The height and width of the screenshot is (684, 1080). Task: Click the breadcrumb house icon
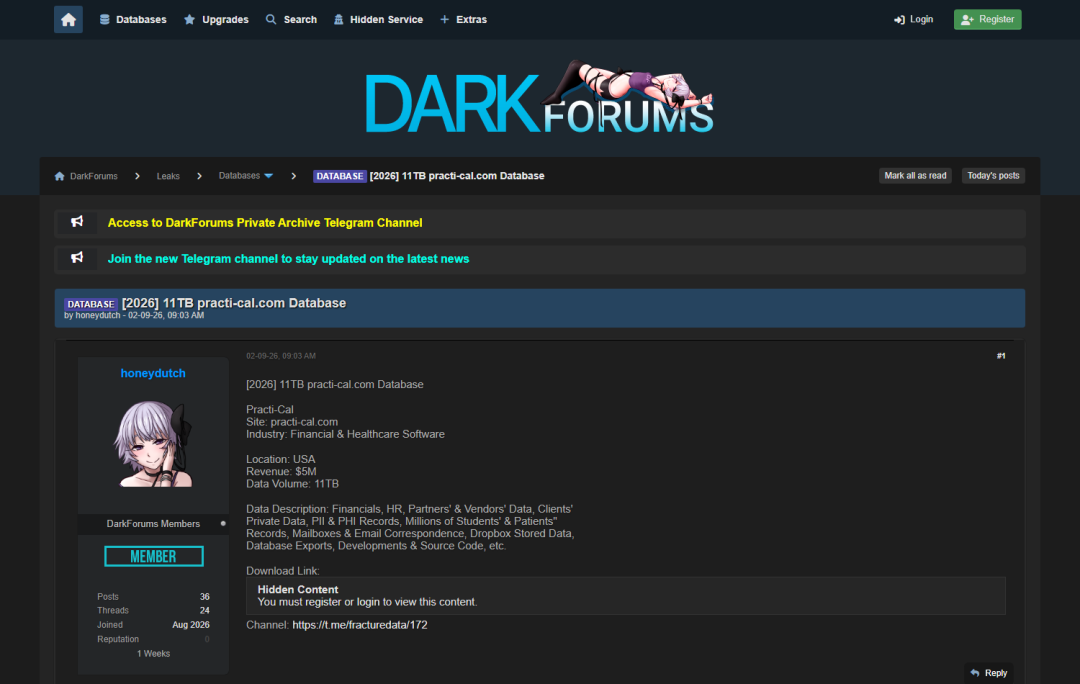click(x=60, y=176)
